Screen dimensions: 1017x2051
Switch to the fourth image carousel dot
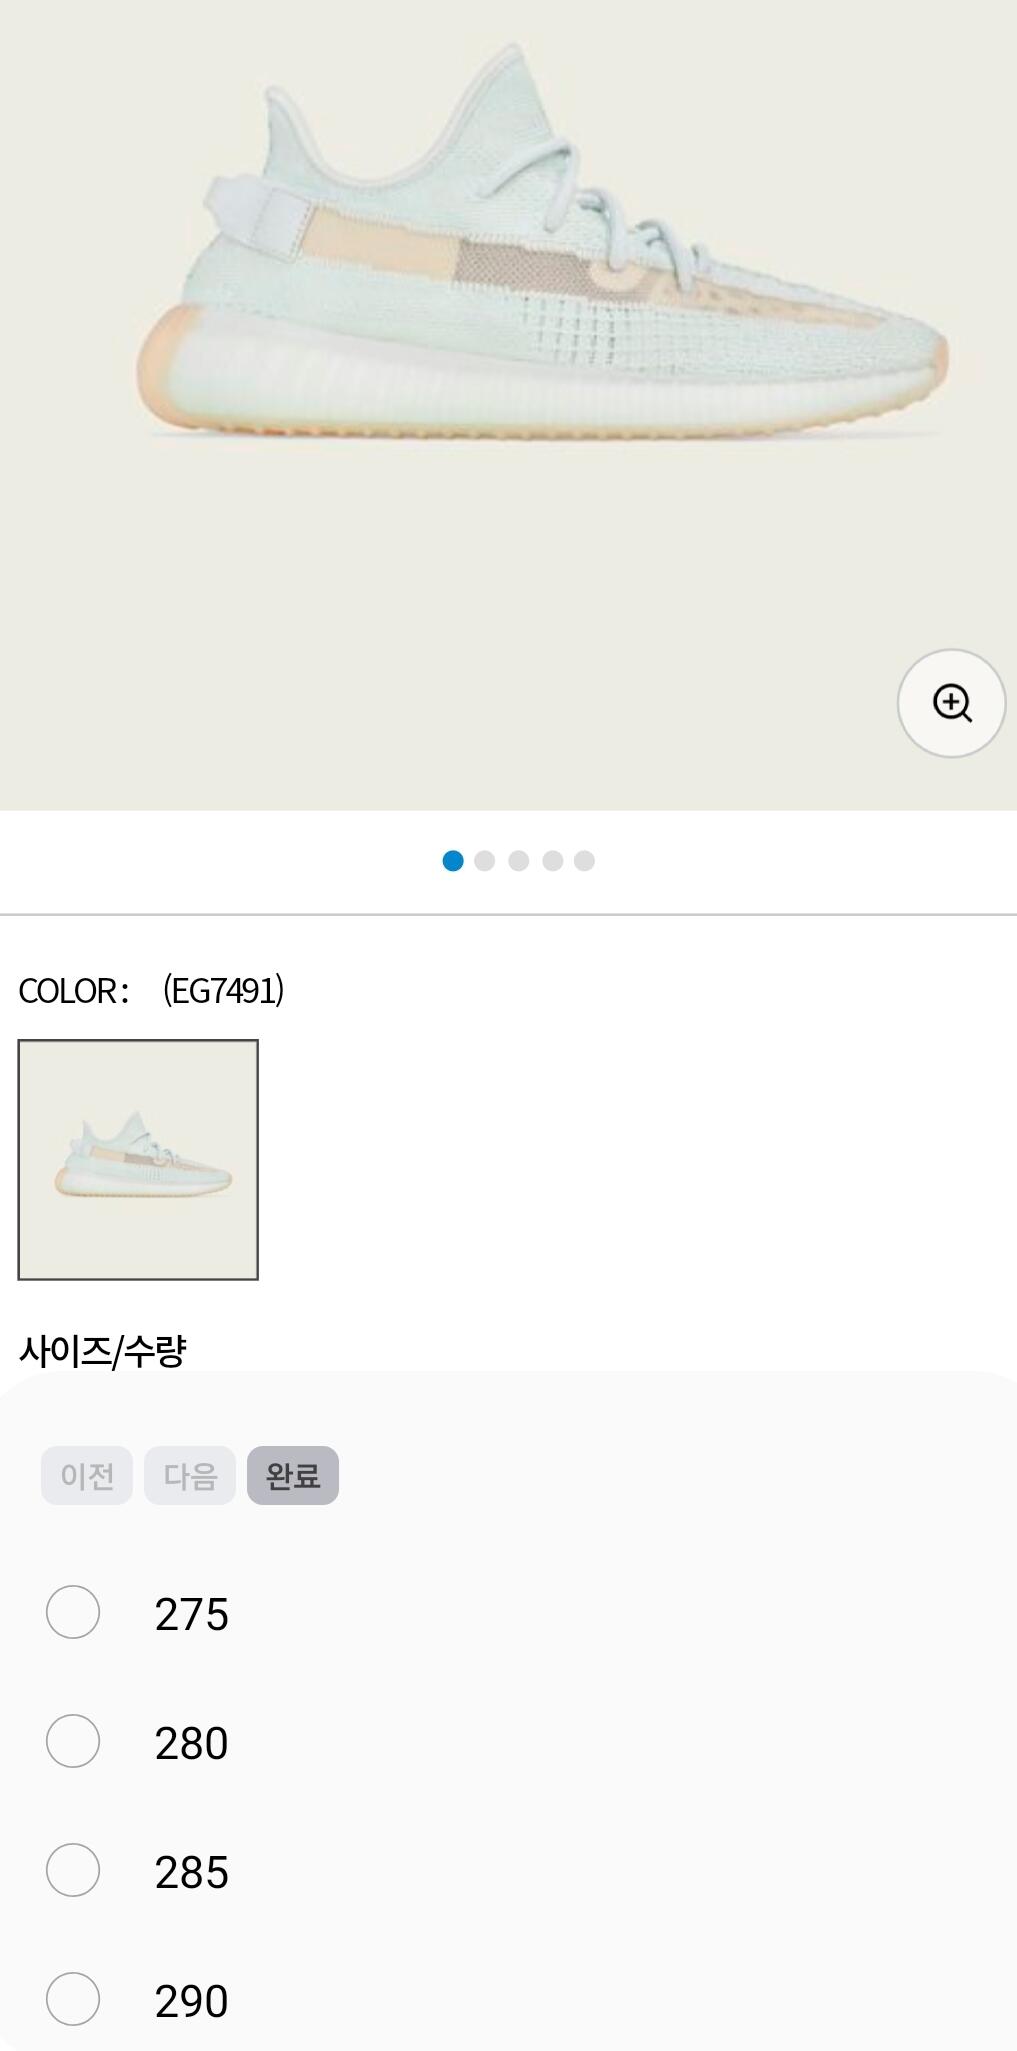tap(552, 861)
